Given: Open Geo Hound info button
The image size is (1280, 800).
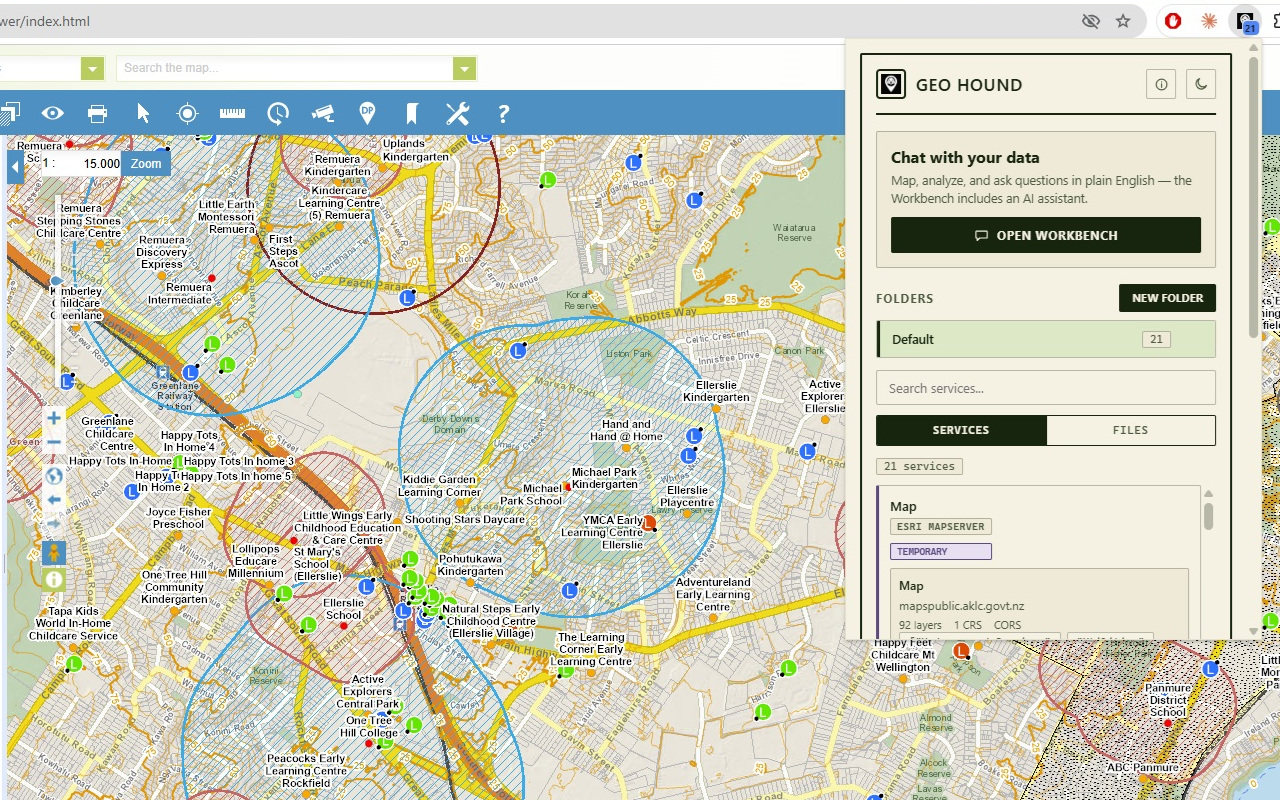Looking at the screenshot, I should [x=1161, y=85].
